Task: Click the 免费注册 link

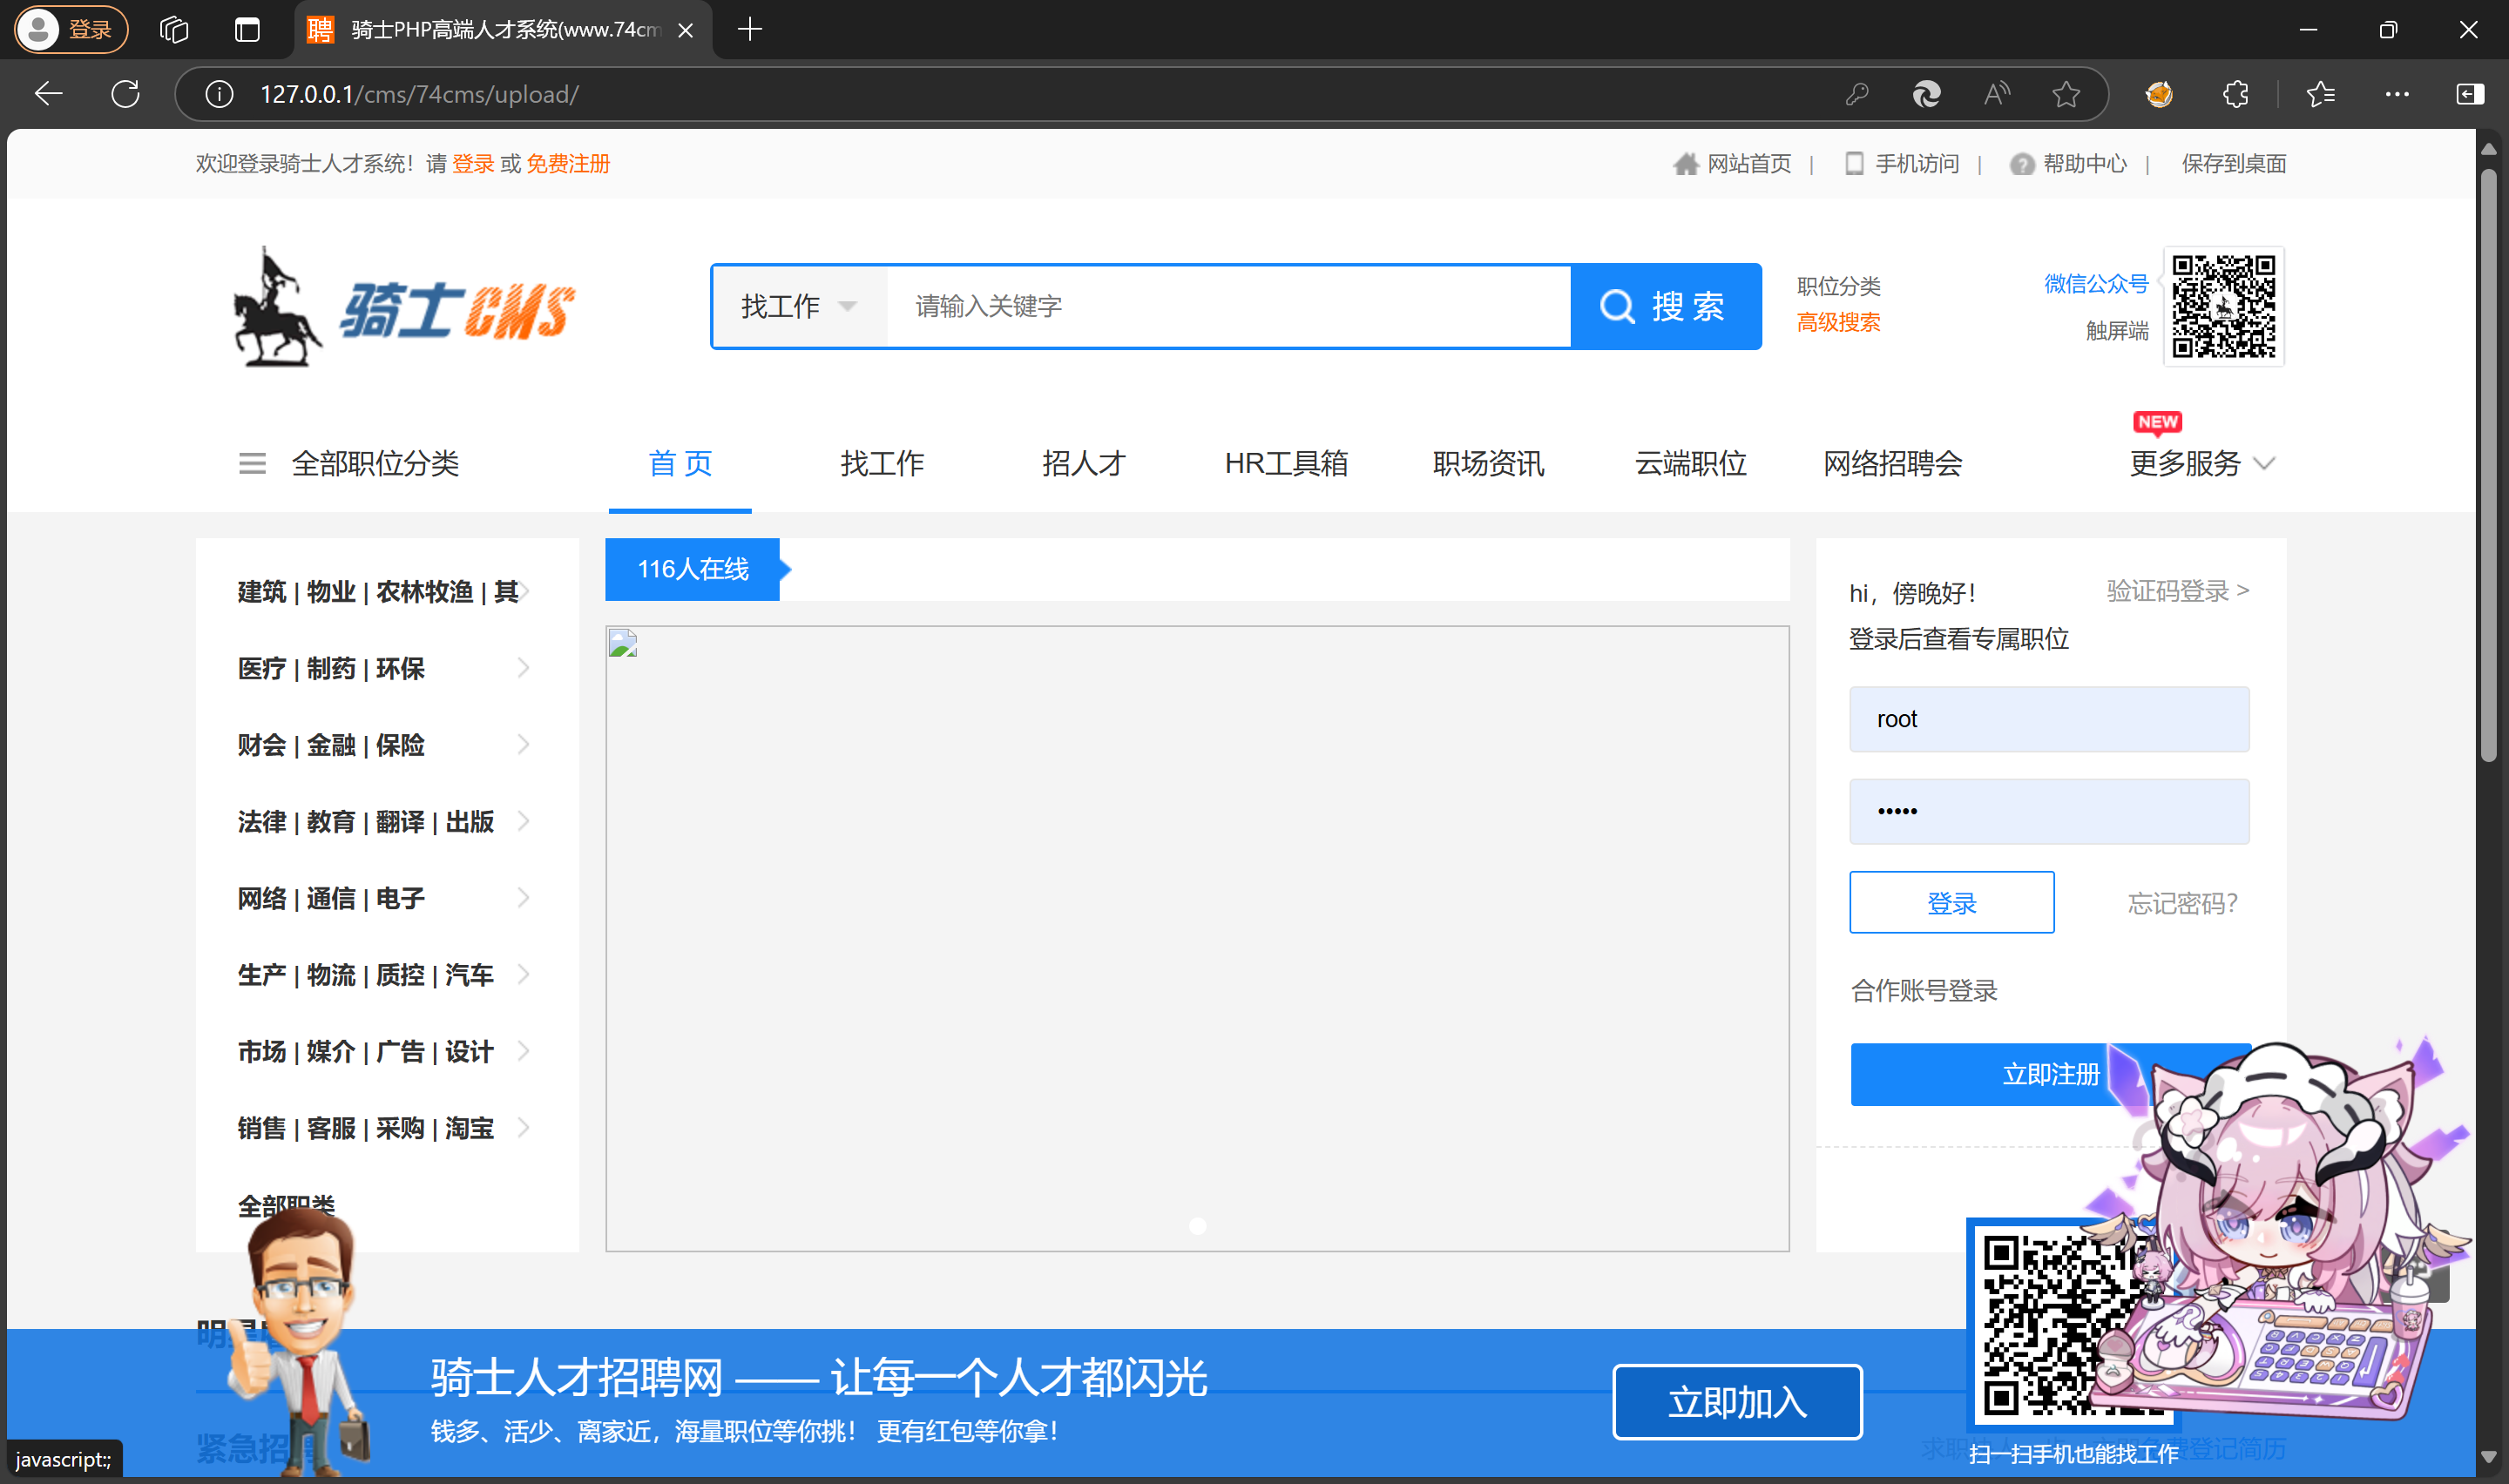Action: [x=568, y=163]
